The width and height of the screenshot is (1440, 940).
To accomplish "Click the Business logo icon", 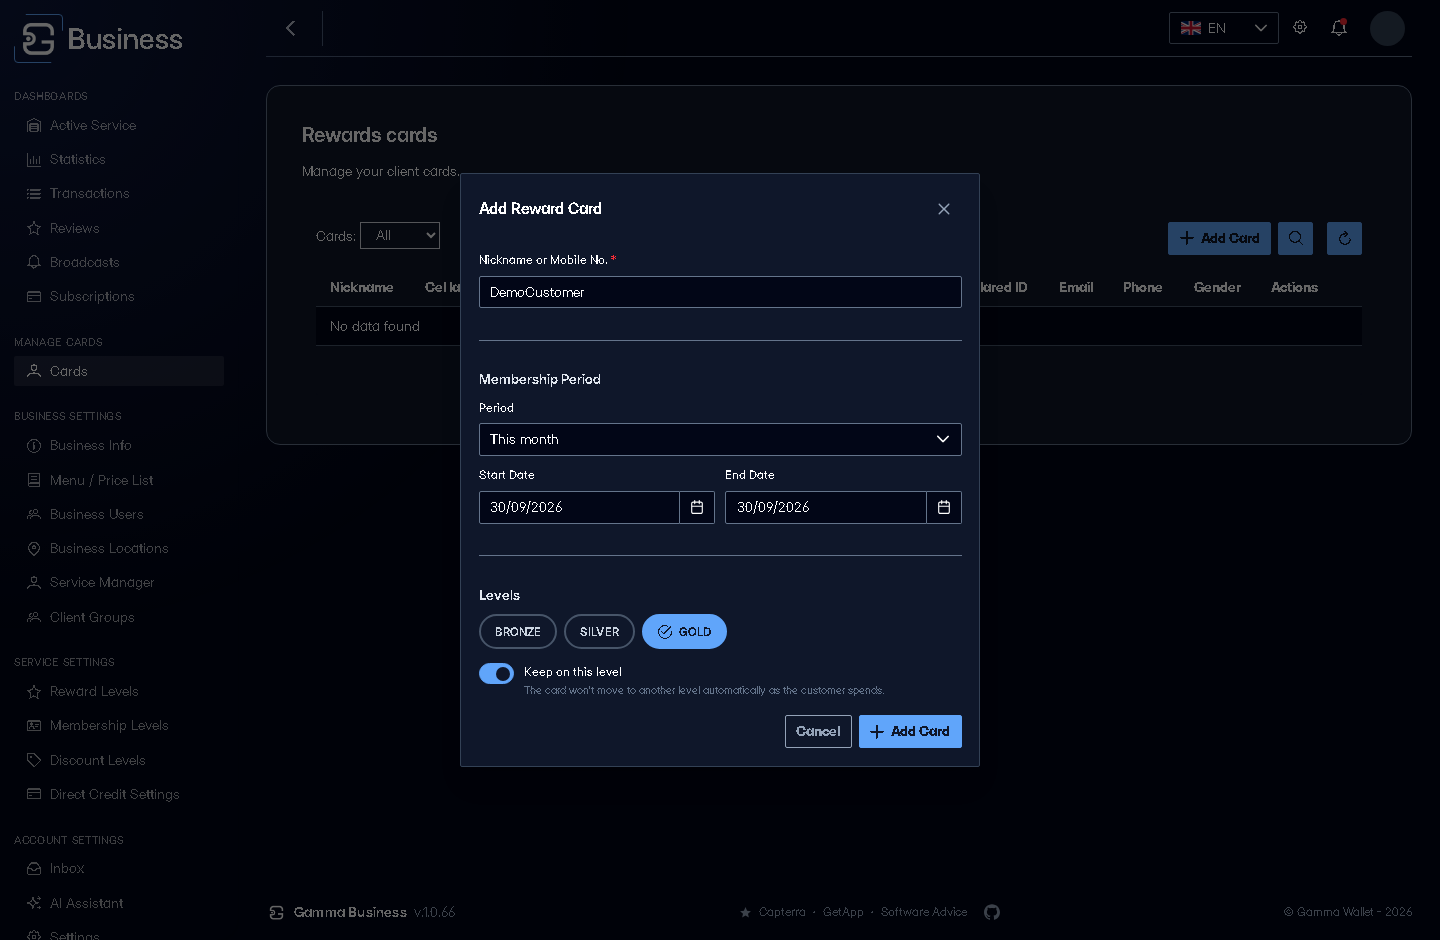I will [38, 39].
